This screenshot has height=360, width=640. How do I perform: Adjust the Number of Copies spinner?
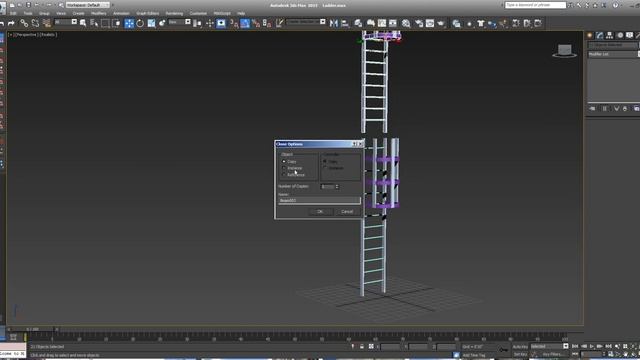(x=337, y=187)
